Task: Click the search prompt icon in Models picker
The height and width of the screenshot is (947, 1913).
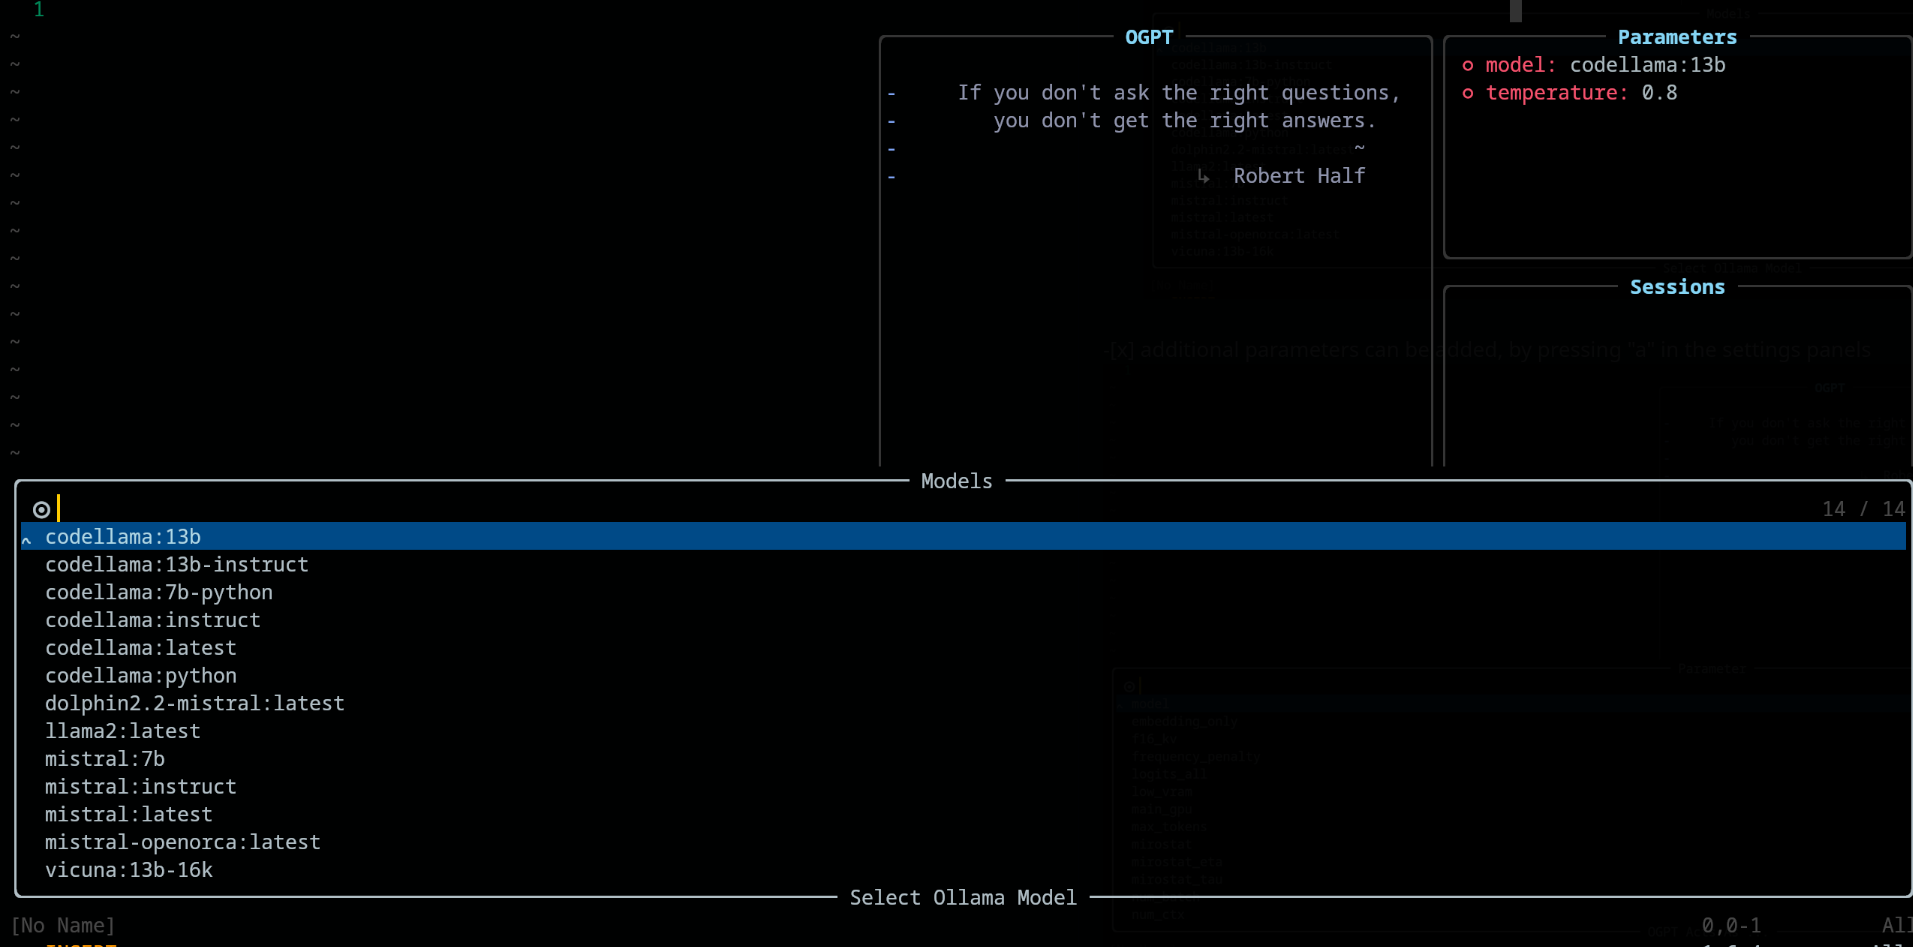Action: coord(41,509)
